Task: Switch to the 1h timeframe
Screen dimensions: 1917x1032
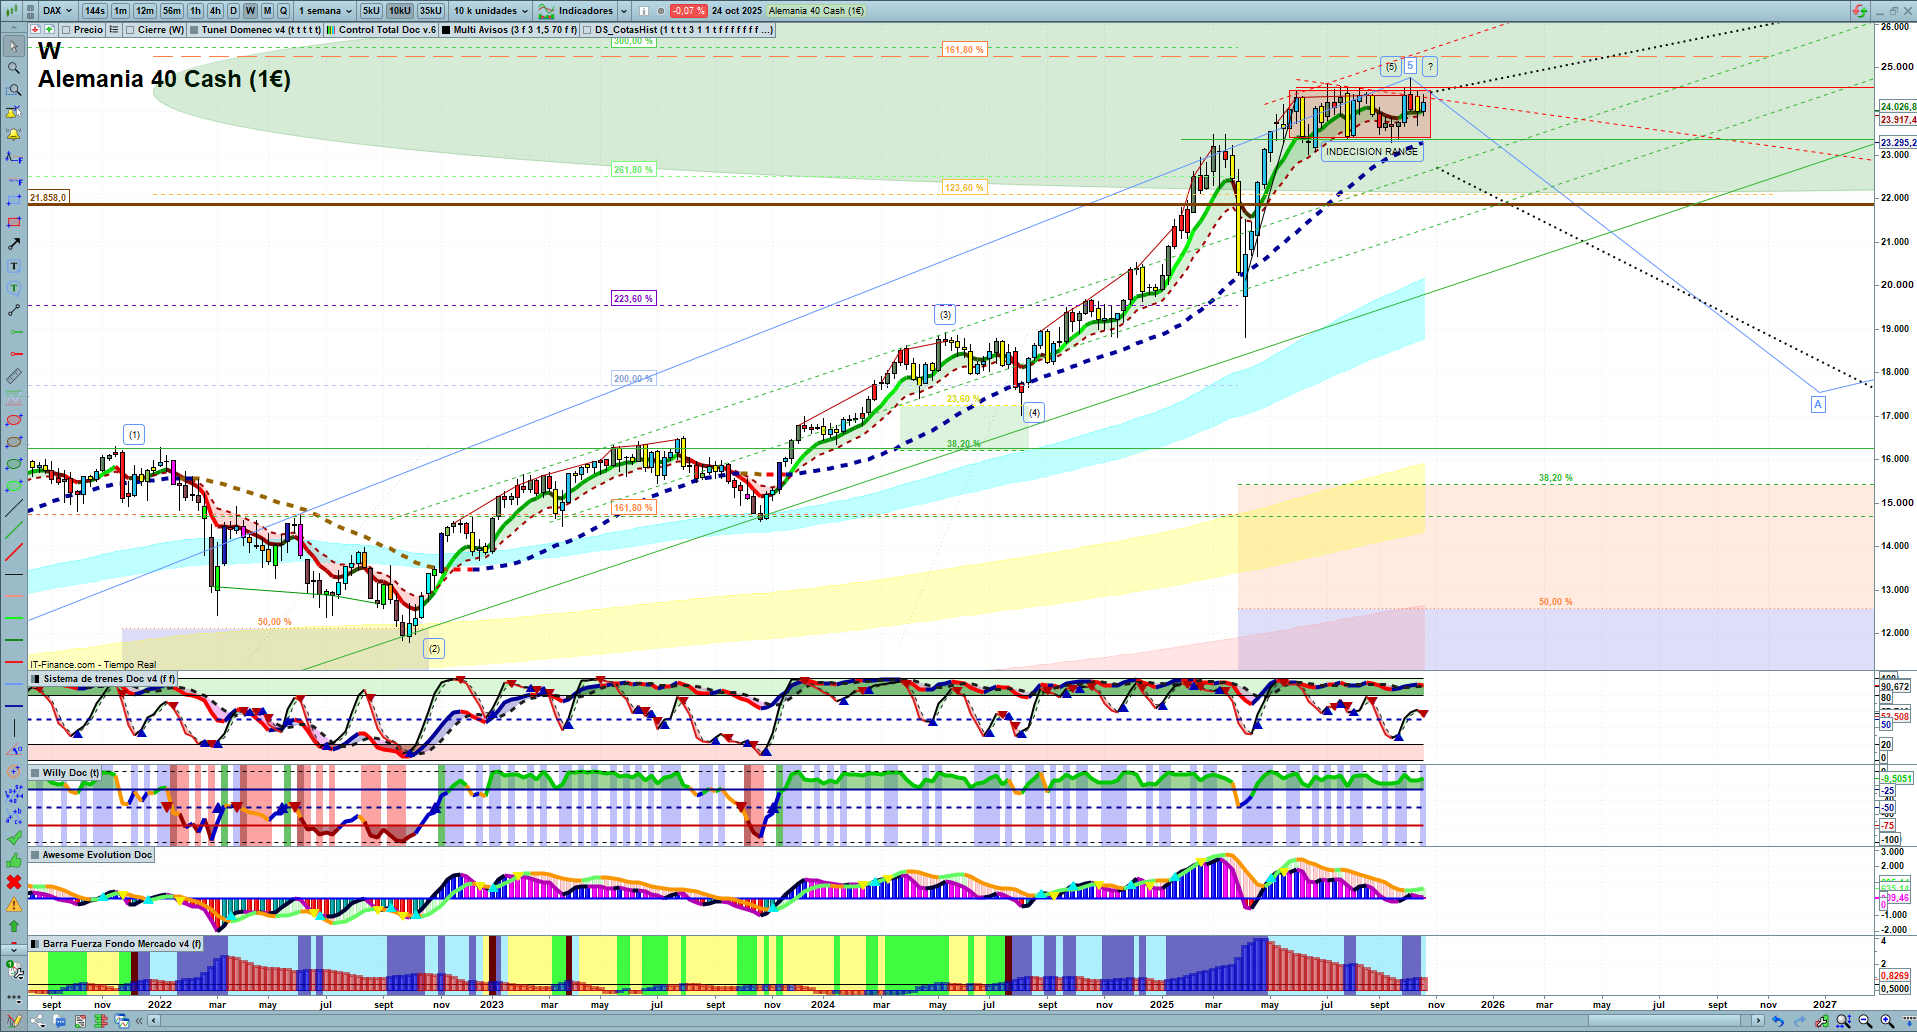Action: (x=195, y=11)
